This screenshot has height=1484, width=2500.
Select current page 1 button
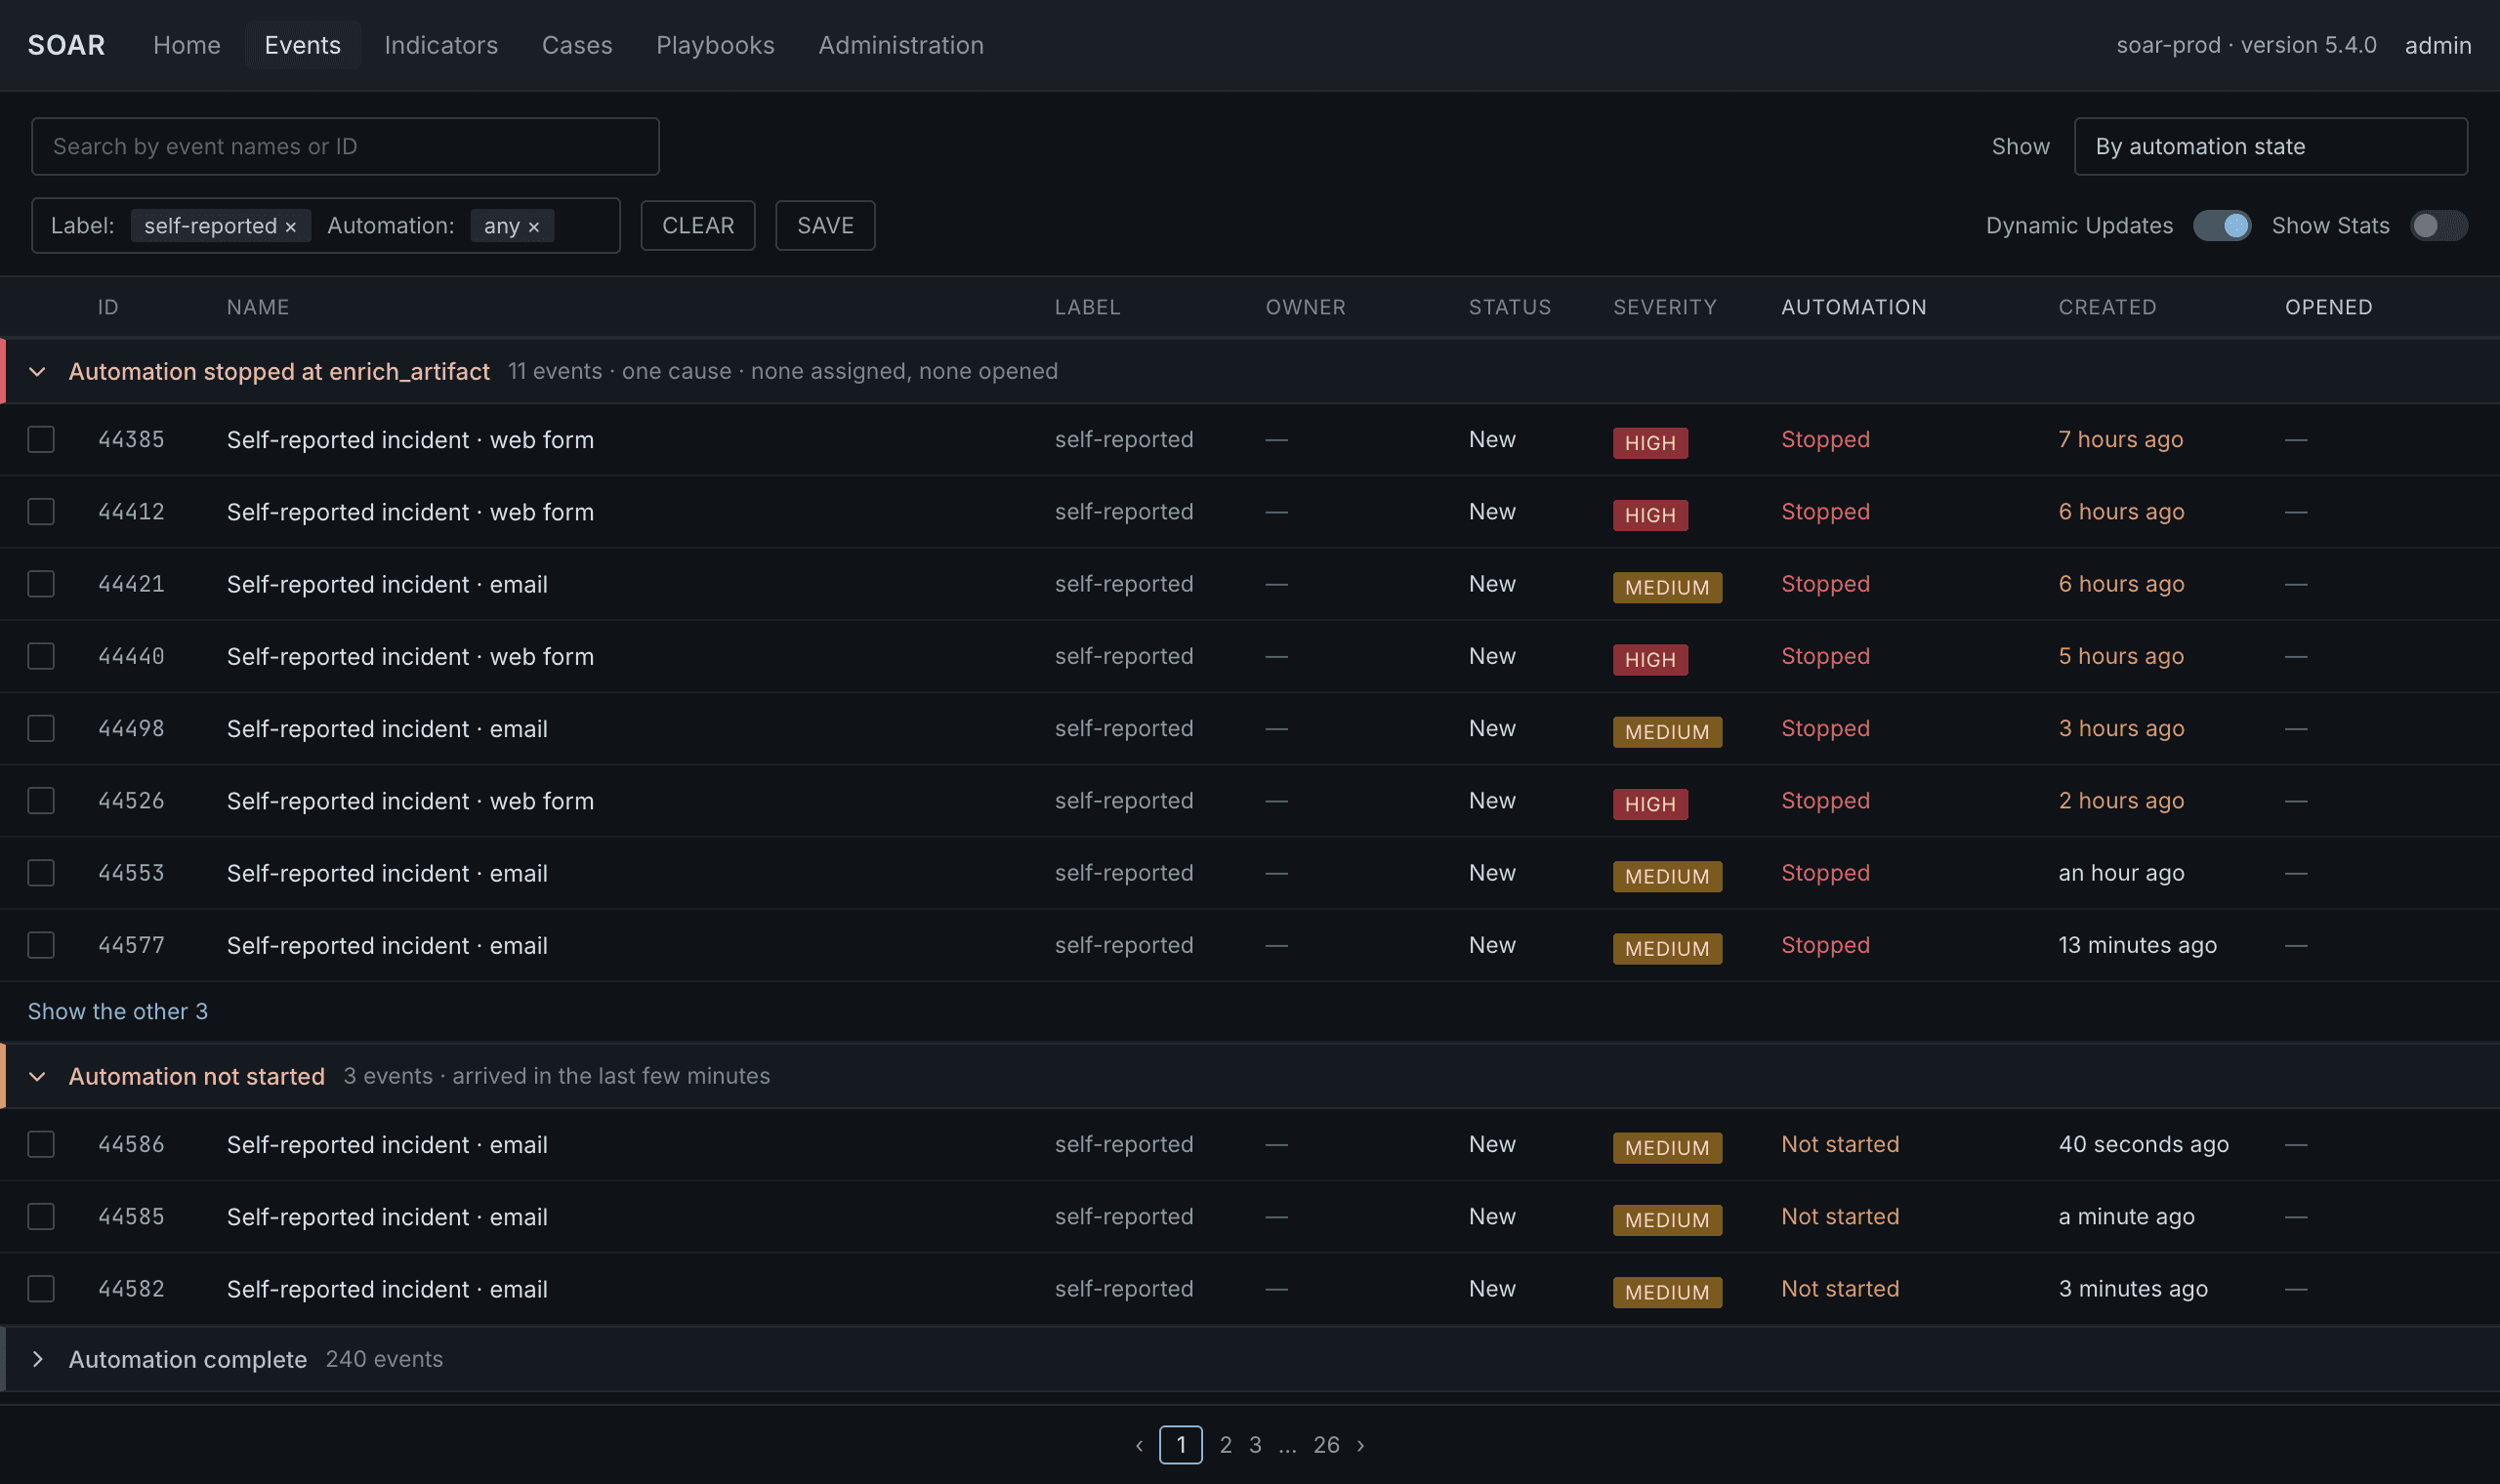point(1181,1445)
